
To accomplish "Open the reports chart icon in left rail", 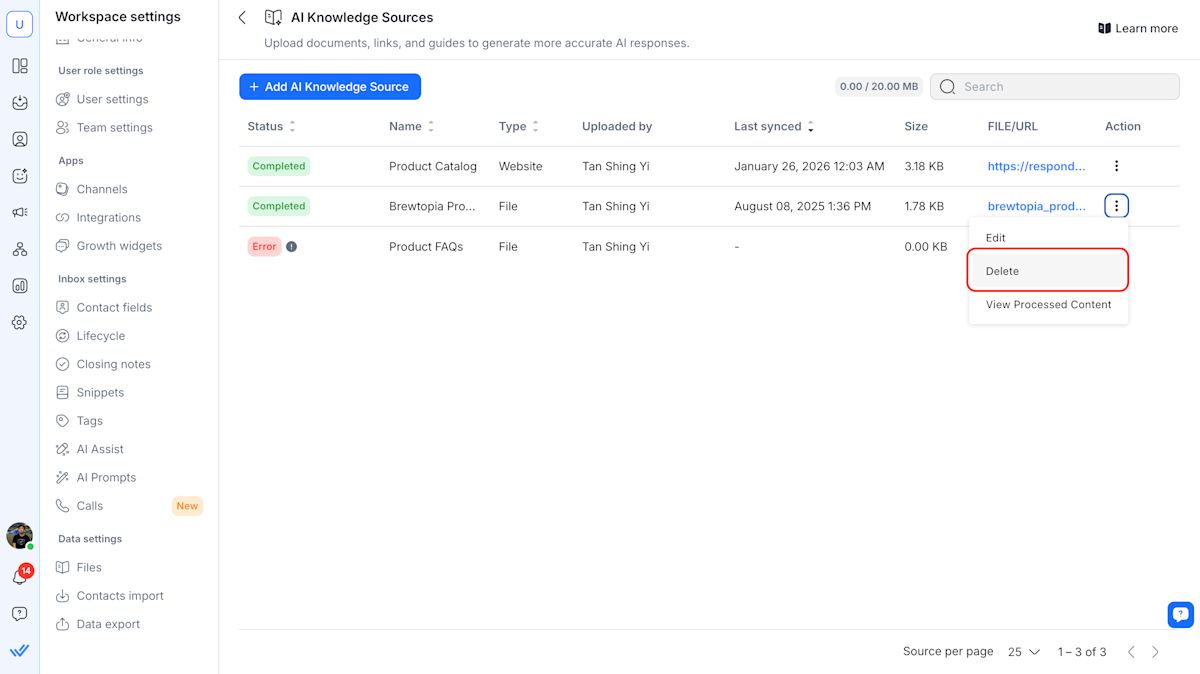I will [19, 286].
